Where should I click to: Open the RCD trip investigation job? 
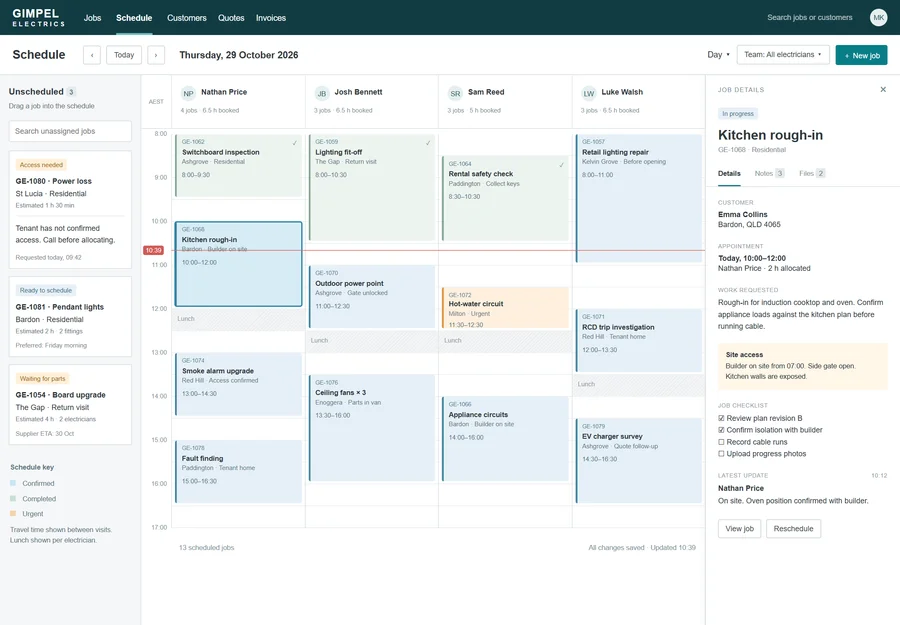click(x=638, y=340)
